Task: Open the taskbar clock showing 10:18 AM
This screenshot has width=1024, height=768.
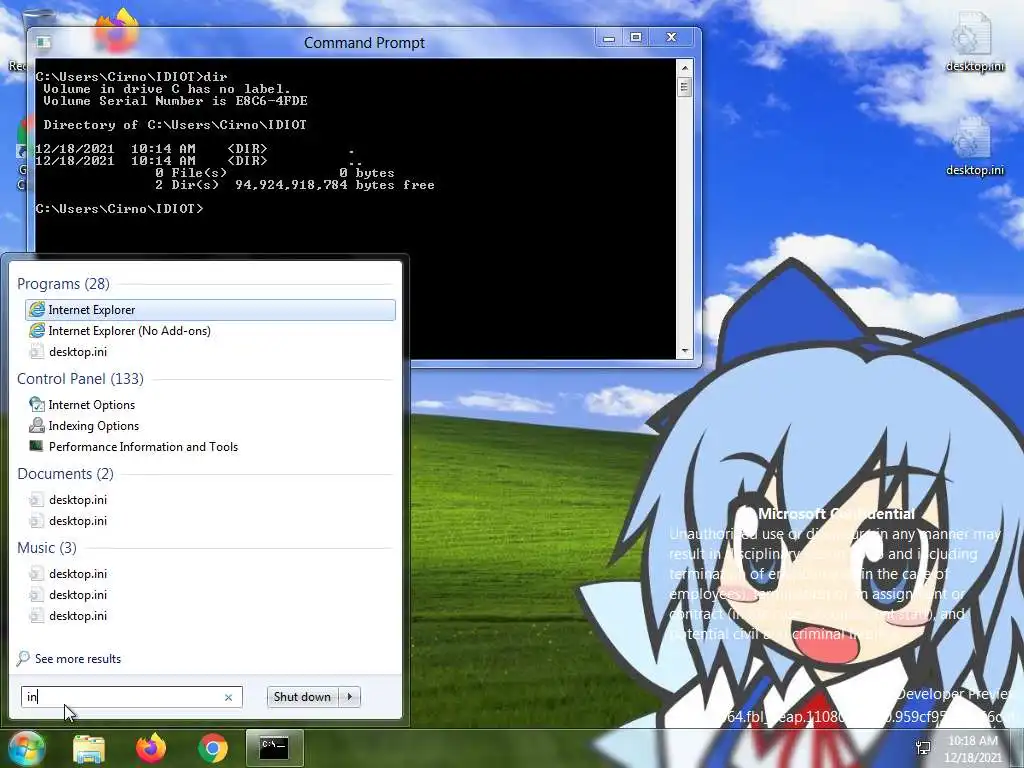Action: point(973,749)
